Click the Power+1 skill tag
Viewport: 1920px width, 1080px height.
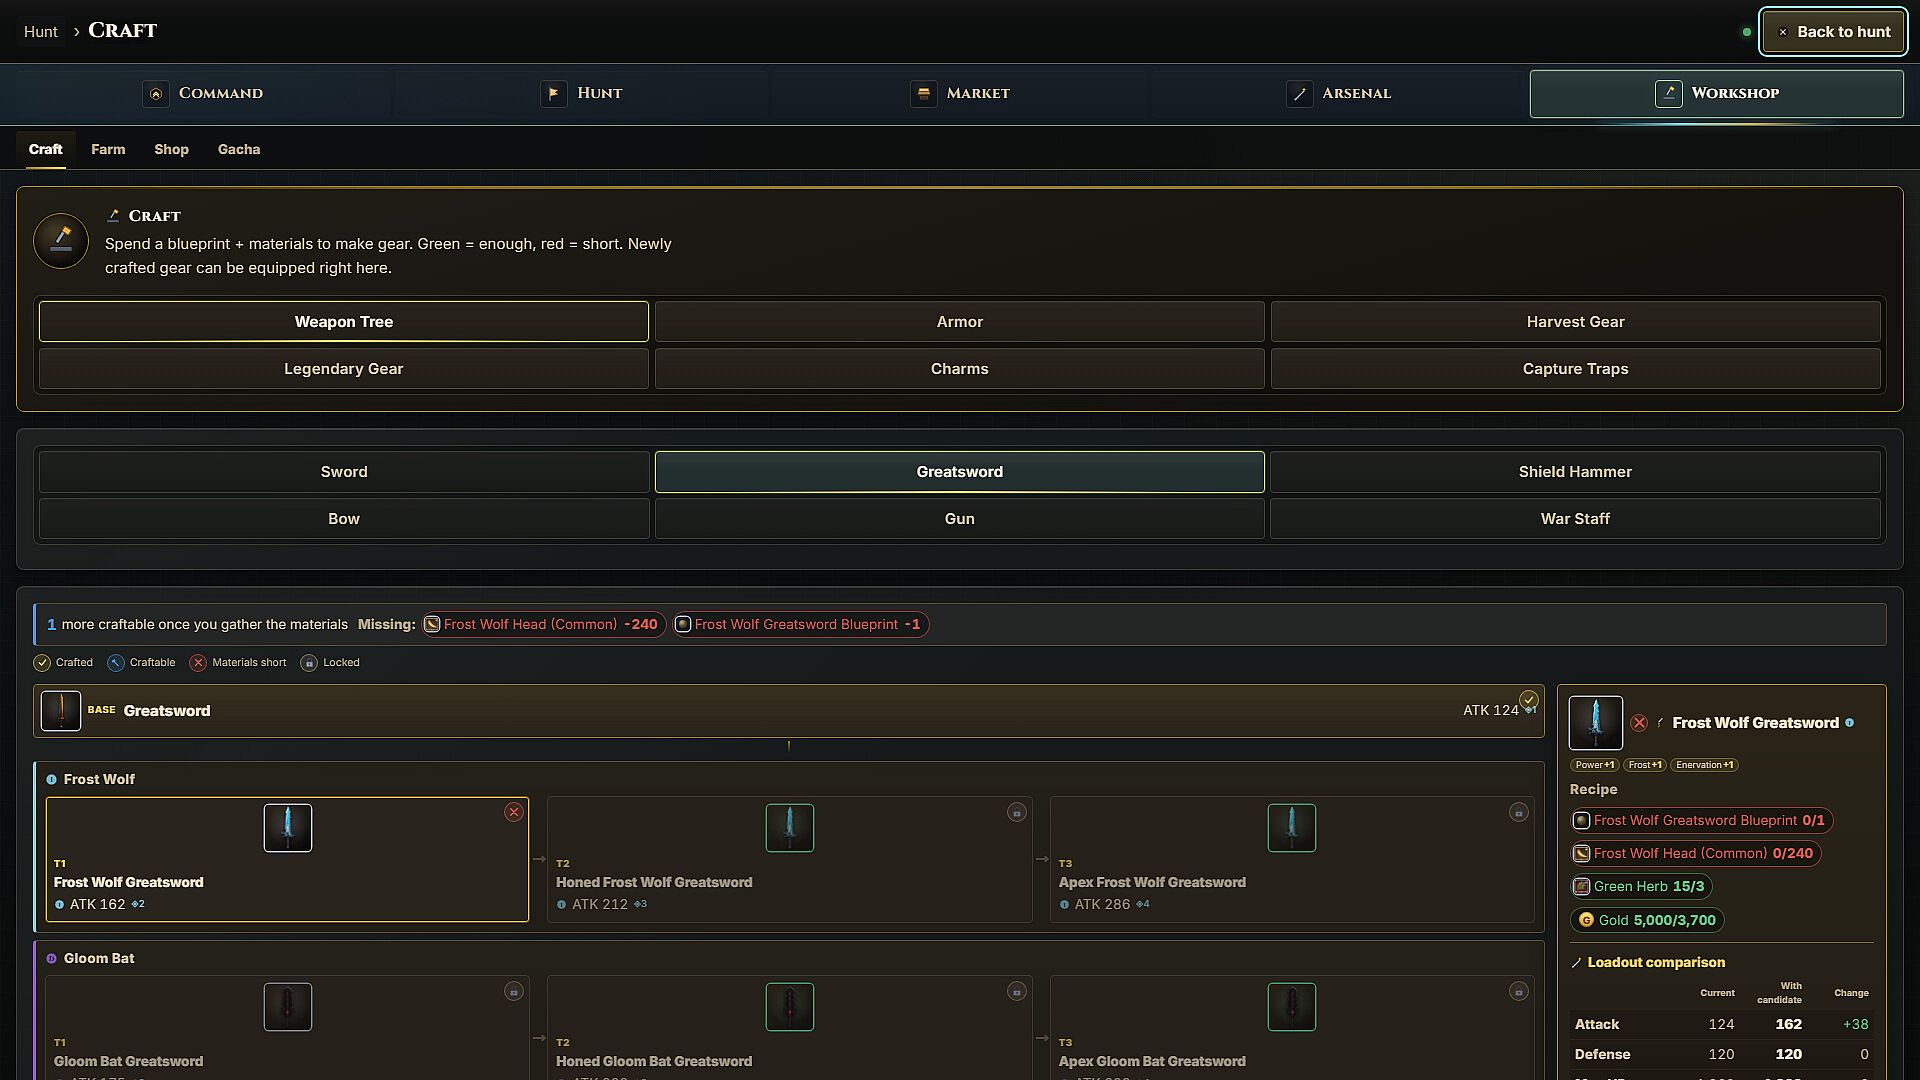pyautogui.click(x=1595, y=765)
